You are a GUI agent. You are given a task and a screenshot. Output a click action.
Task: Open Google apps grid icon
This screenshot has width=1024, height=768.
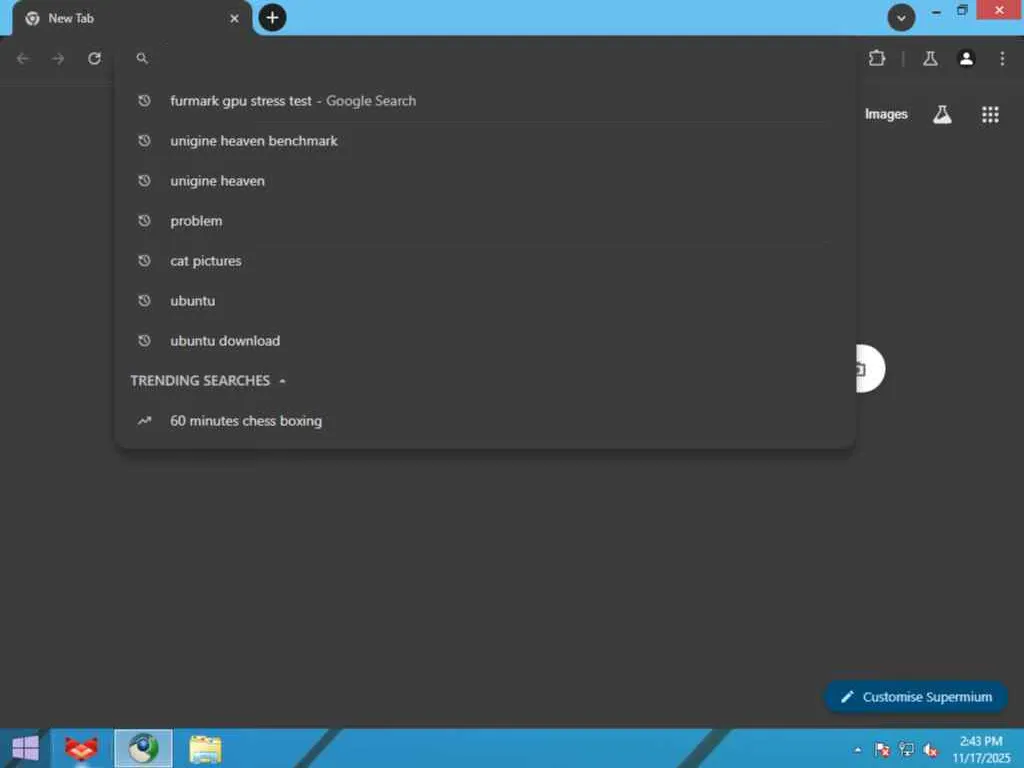[990, 114]
